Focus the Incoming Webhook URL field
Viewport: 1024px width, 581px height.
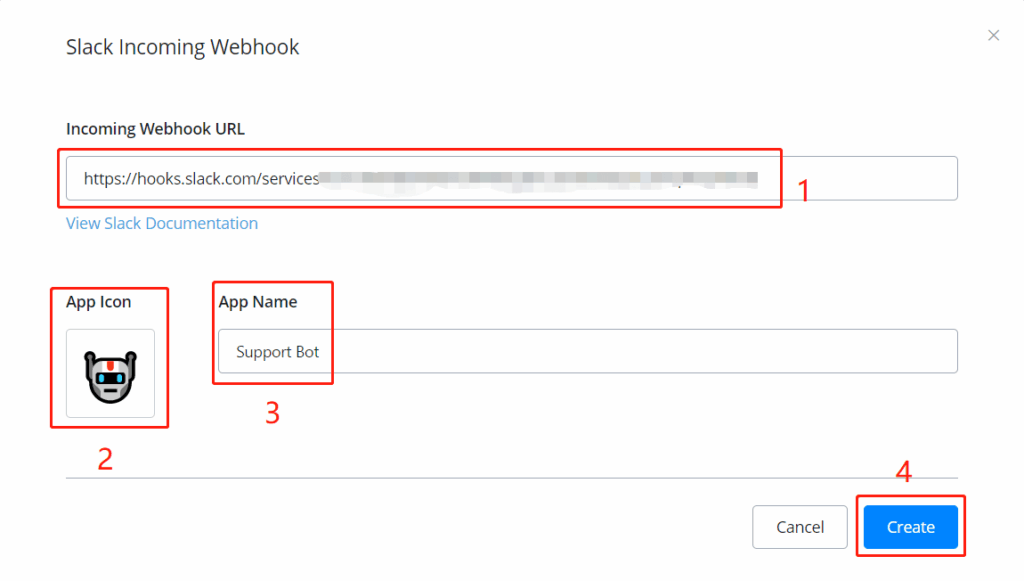click(860, 179)
